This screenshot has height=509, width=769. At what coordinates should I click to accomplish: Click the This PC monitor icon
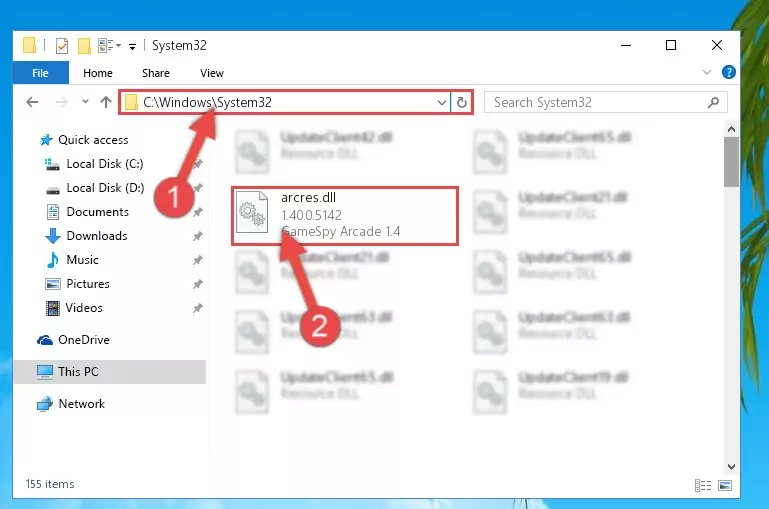45,372
